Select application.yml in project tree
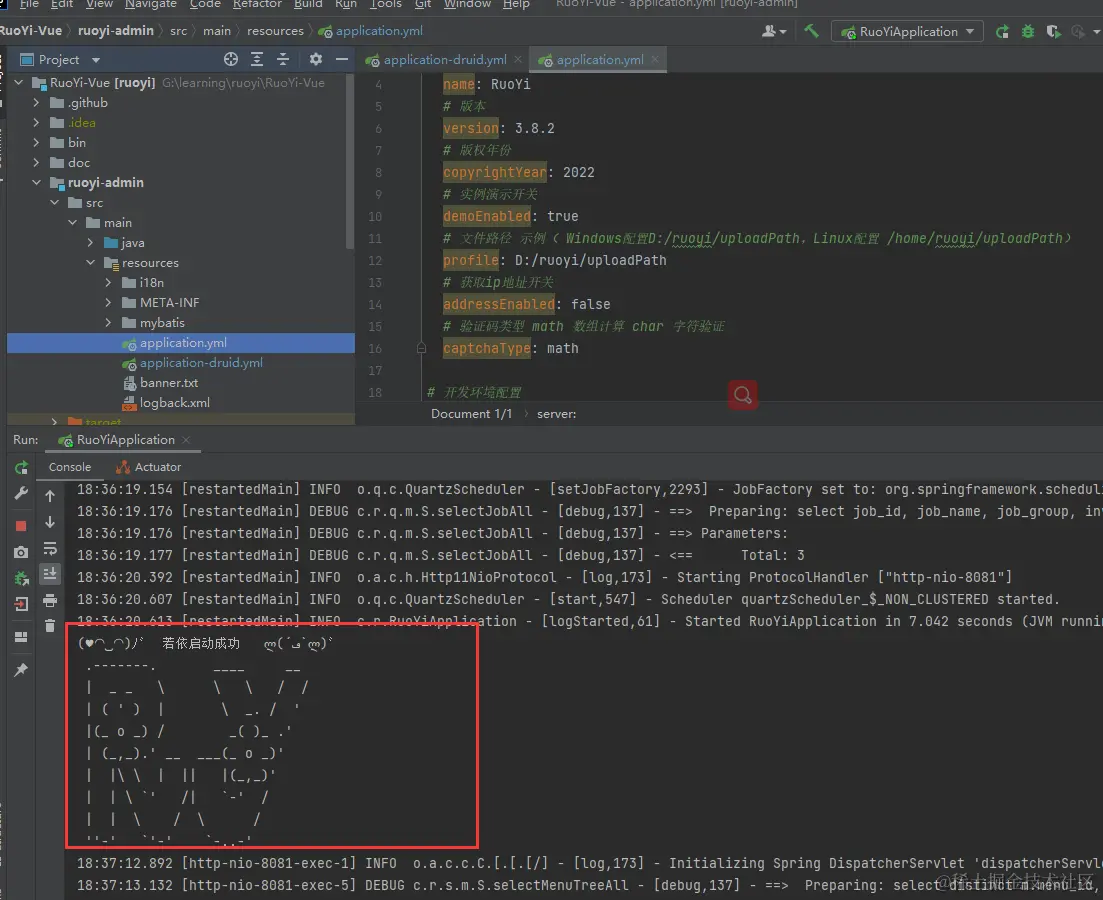 tap(181, 343)
